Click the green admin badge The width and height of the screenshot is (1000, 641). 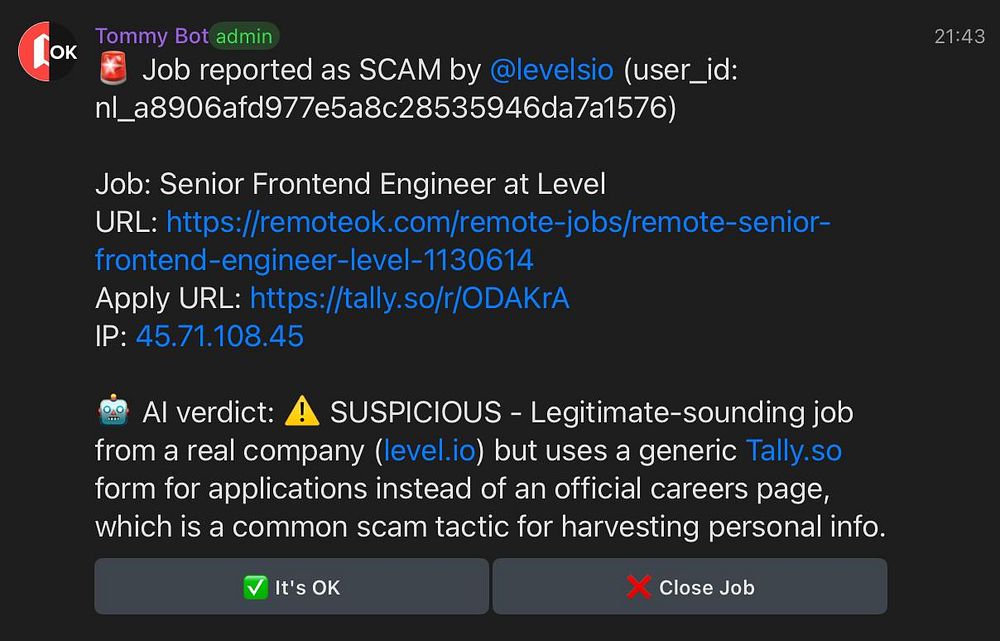coord(244,37)
